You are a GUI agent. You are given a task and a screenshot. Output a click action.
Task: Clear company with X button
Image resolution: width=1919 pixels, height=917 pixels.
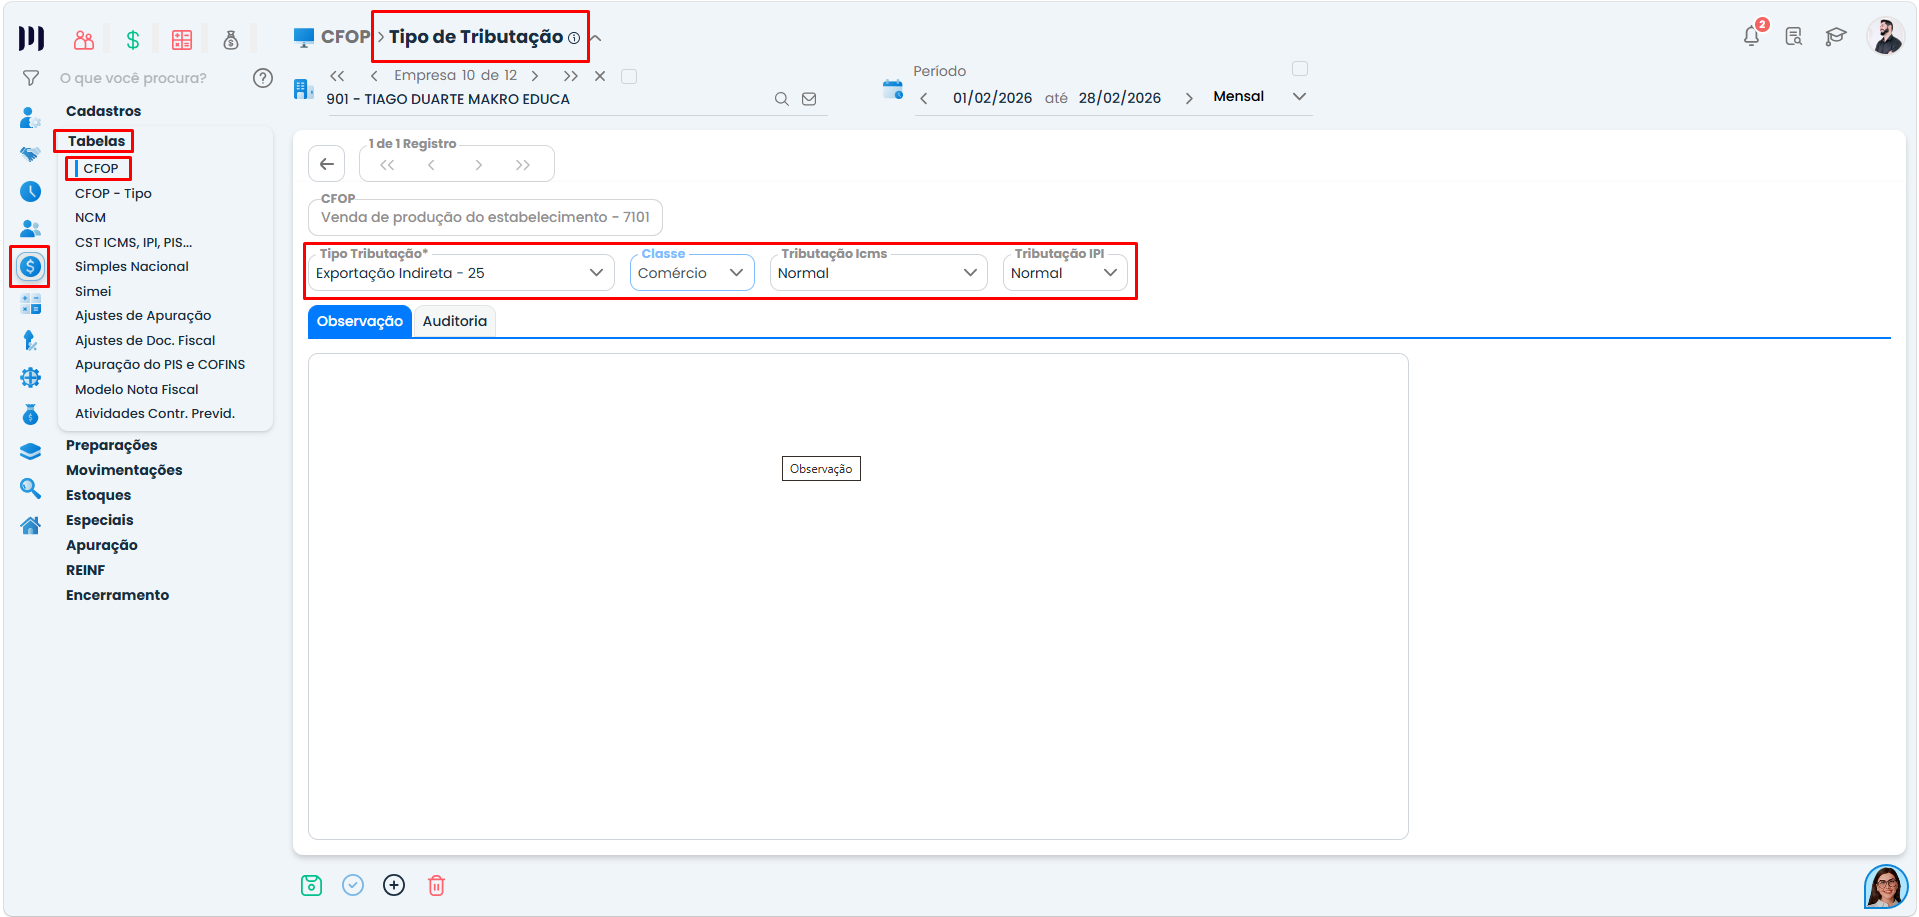[x=600, y=76]
